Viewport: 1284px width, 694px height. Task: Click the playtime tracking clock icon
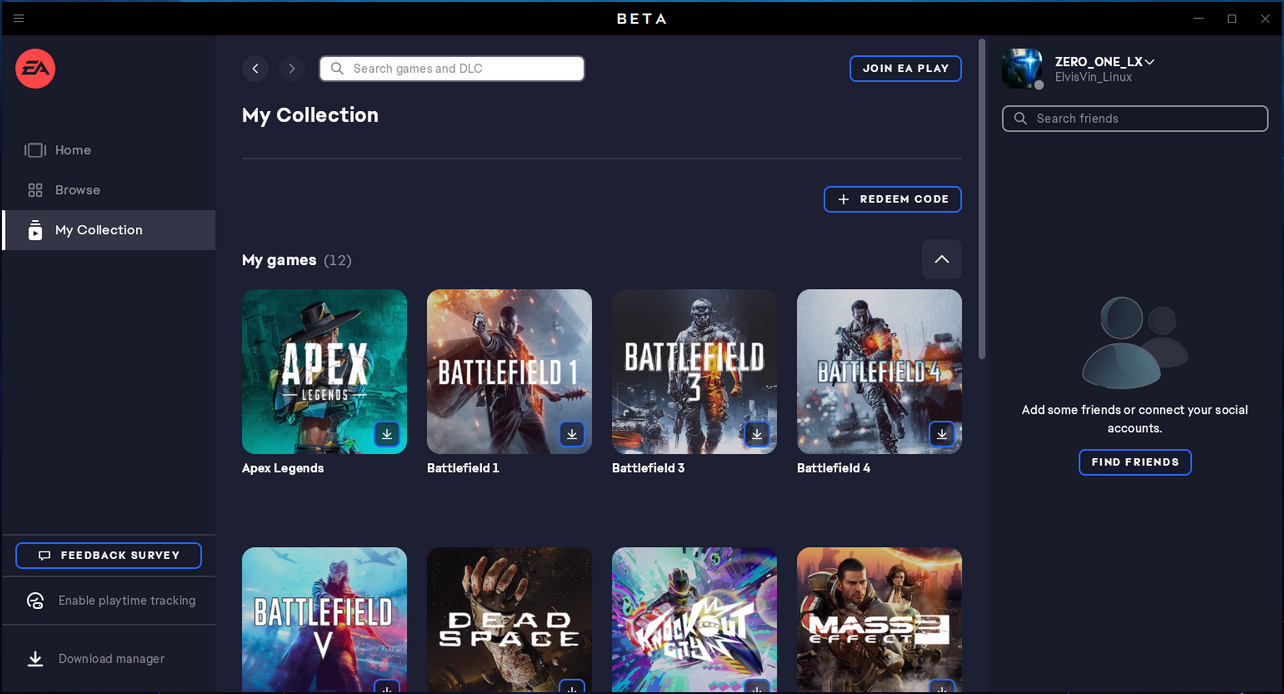click(35, 601)
